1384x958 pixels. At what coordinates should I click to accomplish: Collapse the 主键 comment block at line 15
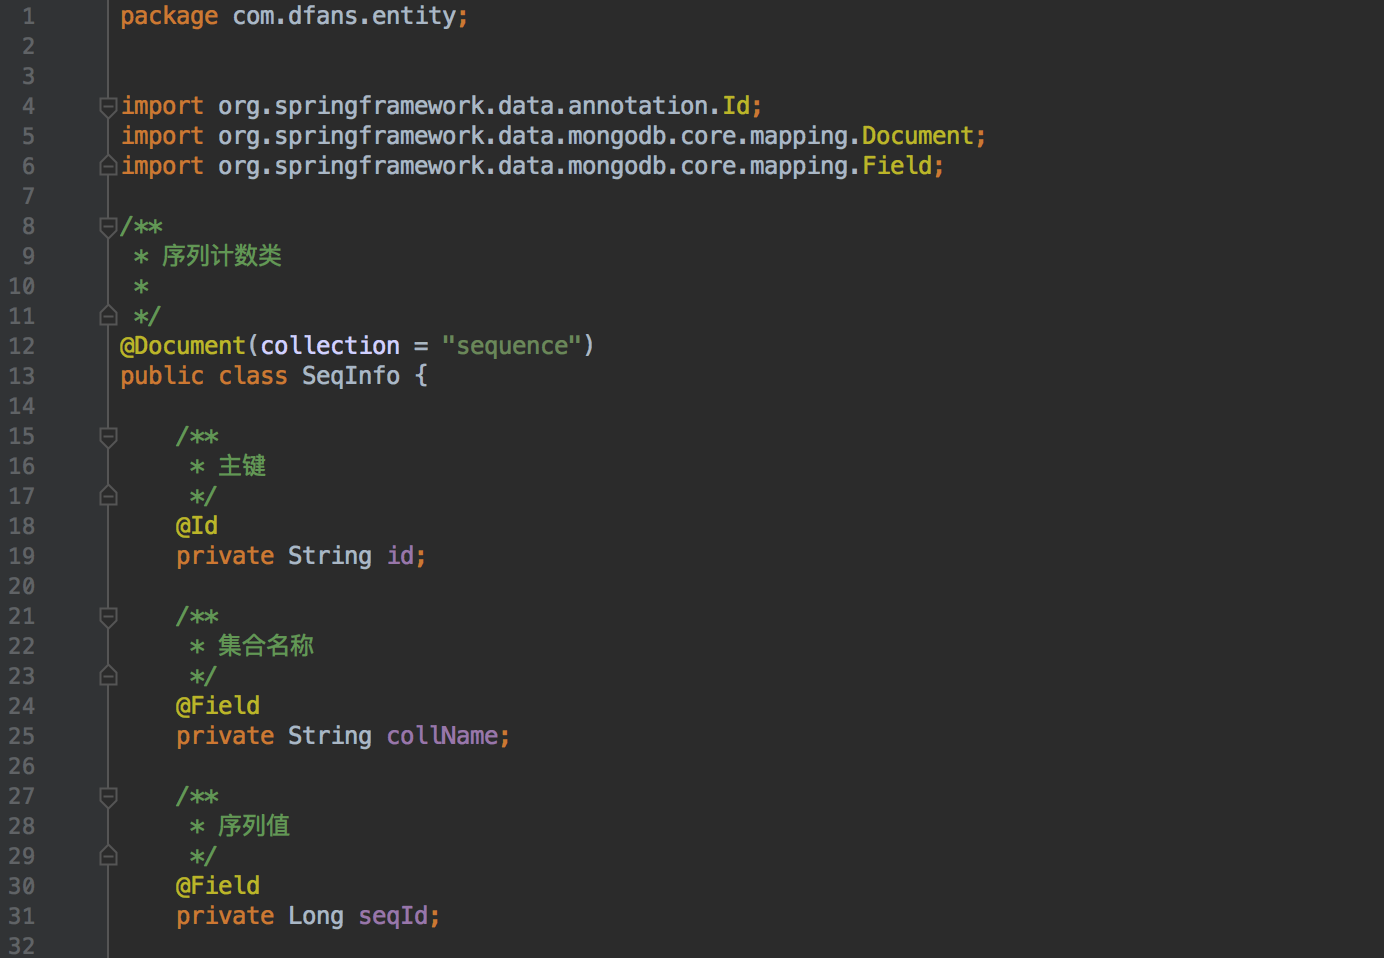point(108,437)
